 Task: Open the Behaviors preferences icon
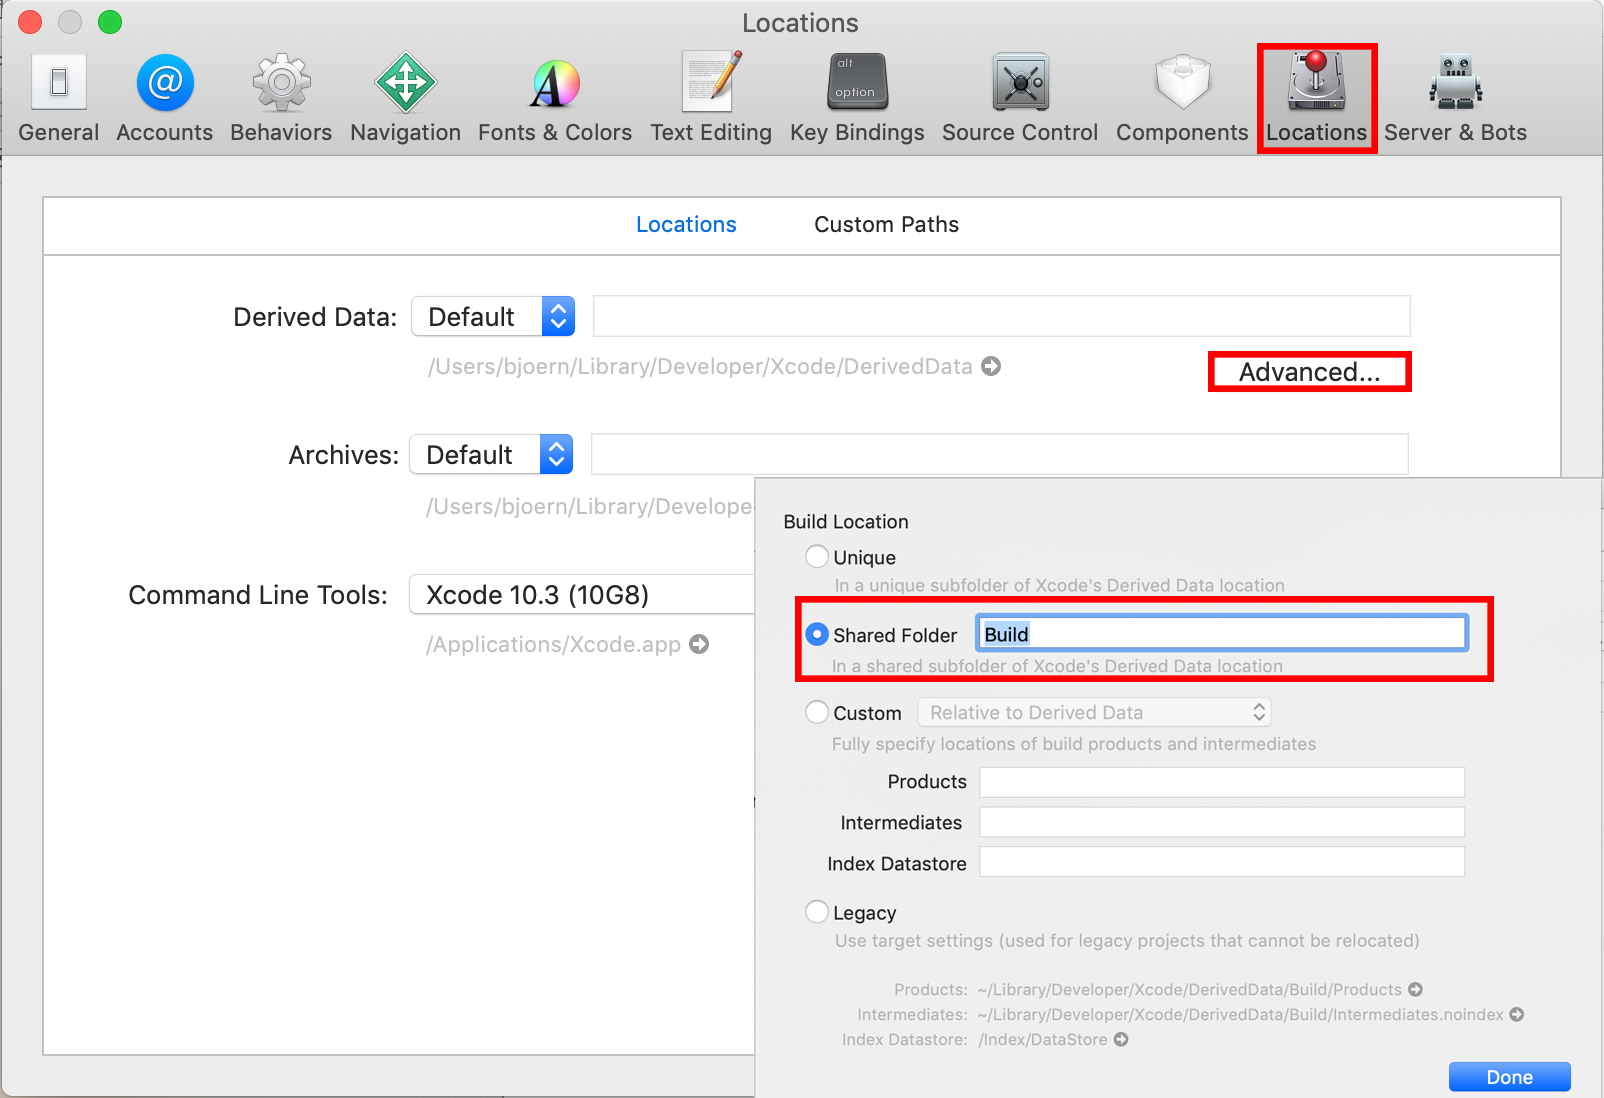(280, 95)
